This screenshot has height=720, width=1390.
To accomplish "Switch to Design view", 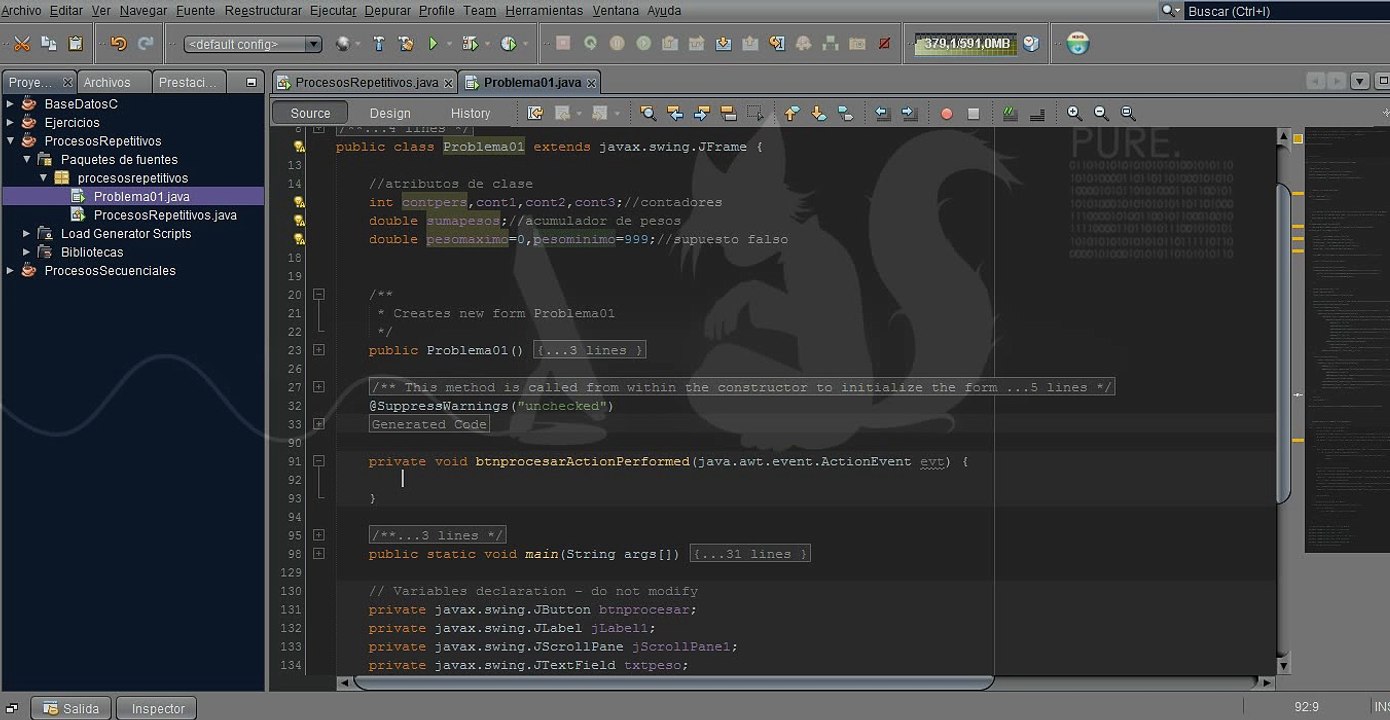I will [390, 113].
